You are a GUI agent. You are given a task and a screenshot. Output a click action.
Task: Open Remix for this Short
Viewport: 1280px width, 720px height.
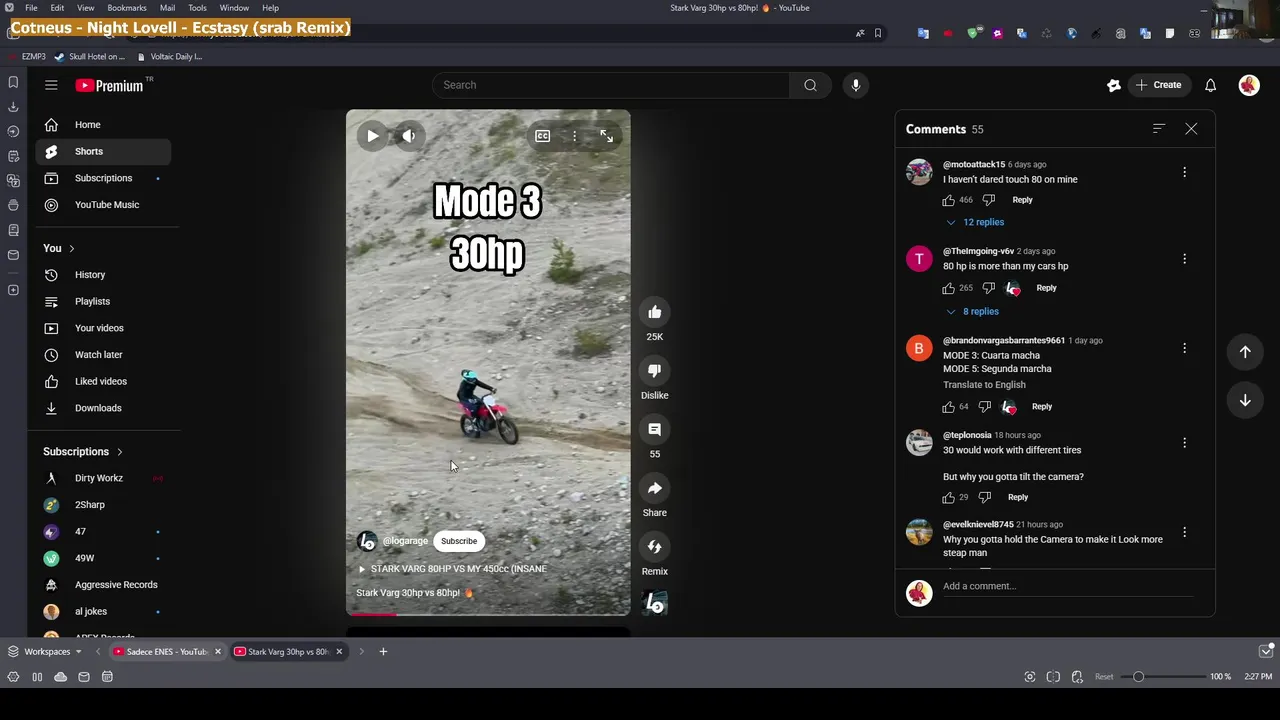654,547
